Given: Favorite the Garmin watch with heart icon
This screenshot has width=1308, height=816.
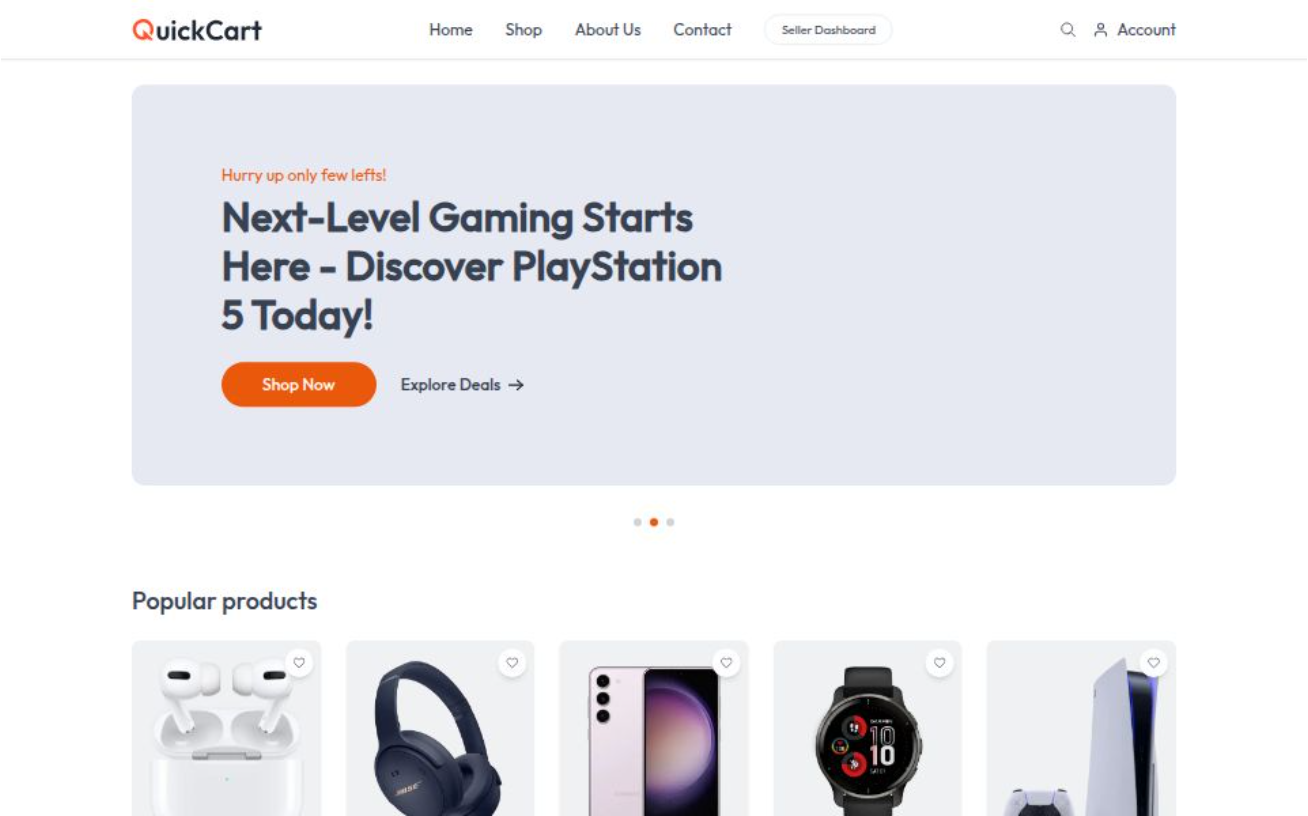Looking at the screenshot, I should 939,662.
